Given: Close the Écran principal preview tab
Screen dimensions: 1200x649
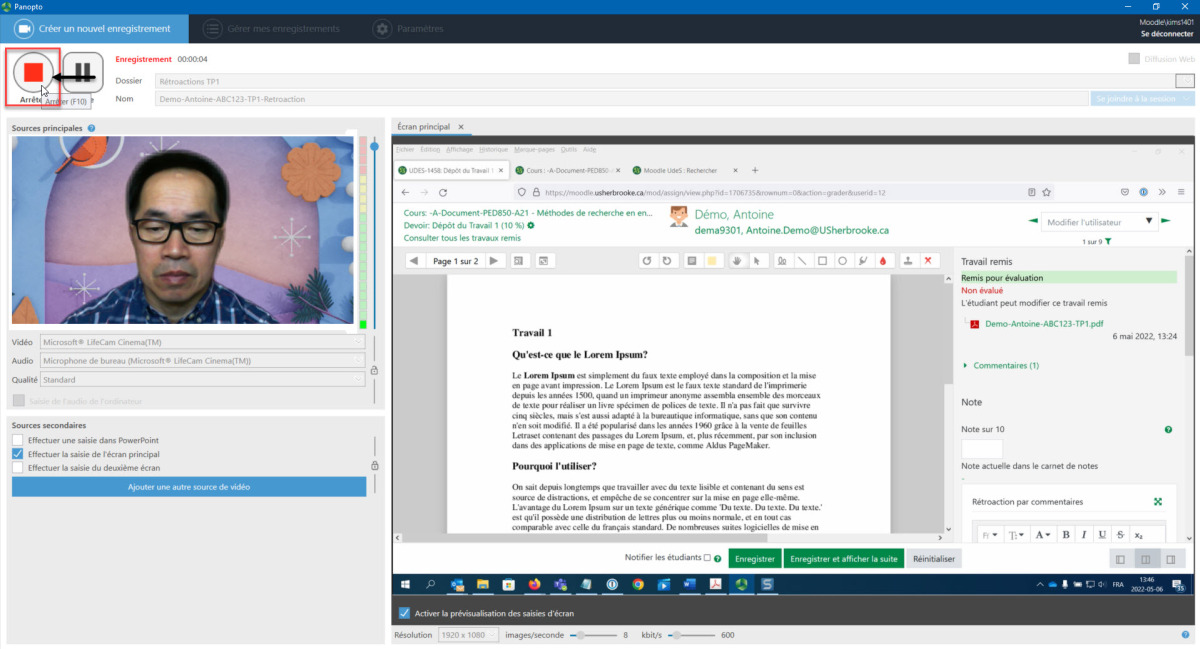Looking at the screenshot, I should (461, 127).
